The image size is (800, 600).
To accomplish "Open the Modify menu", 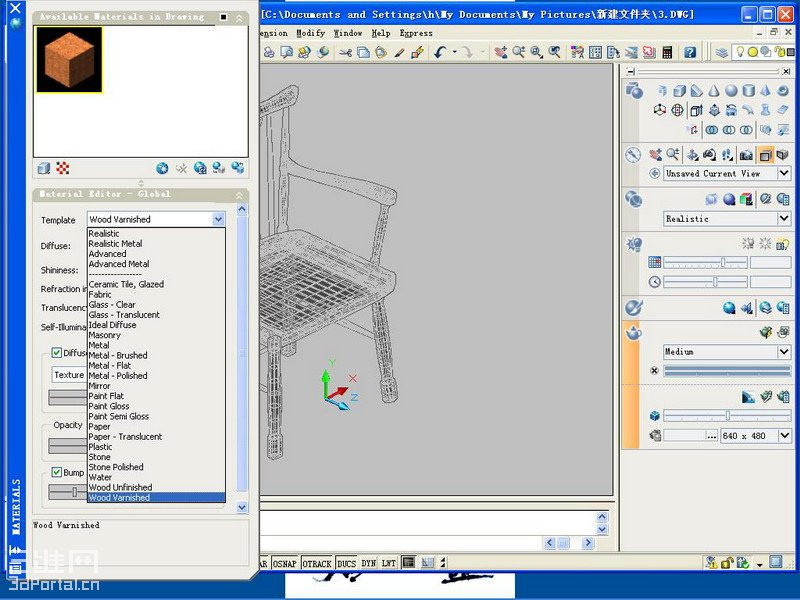I will pyautogui.click(x=310, y=33).
